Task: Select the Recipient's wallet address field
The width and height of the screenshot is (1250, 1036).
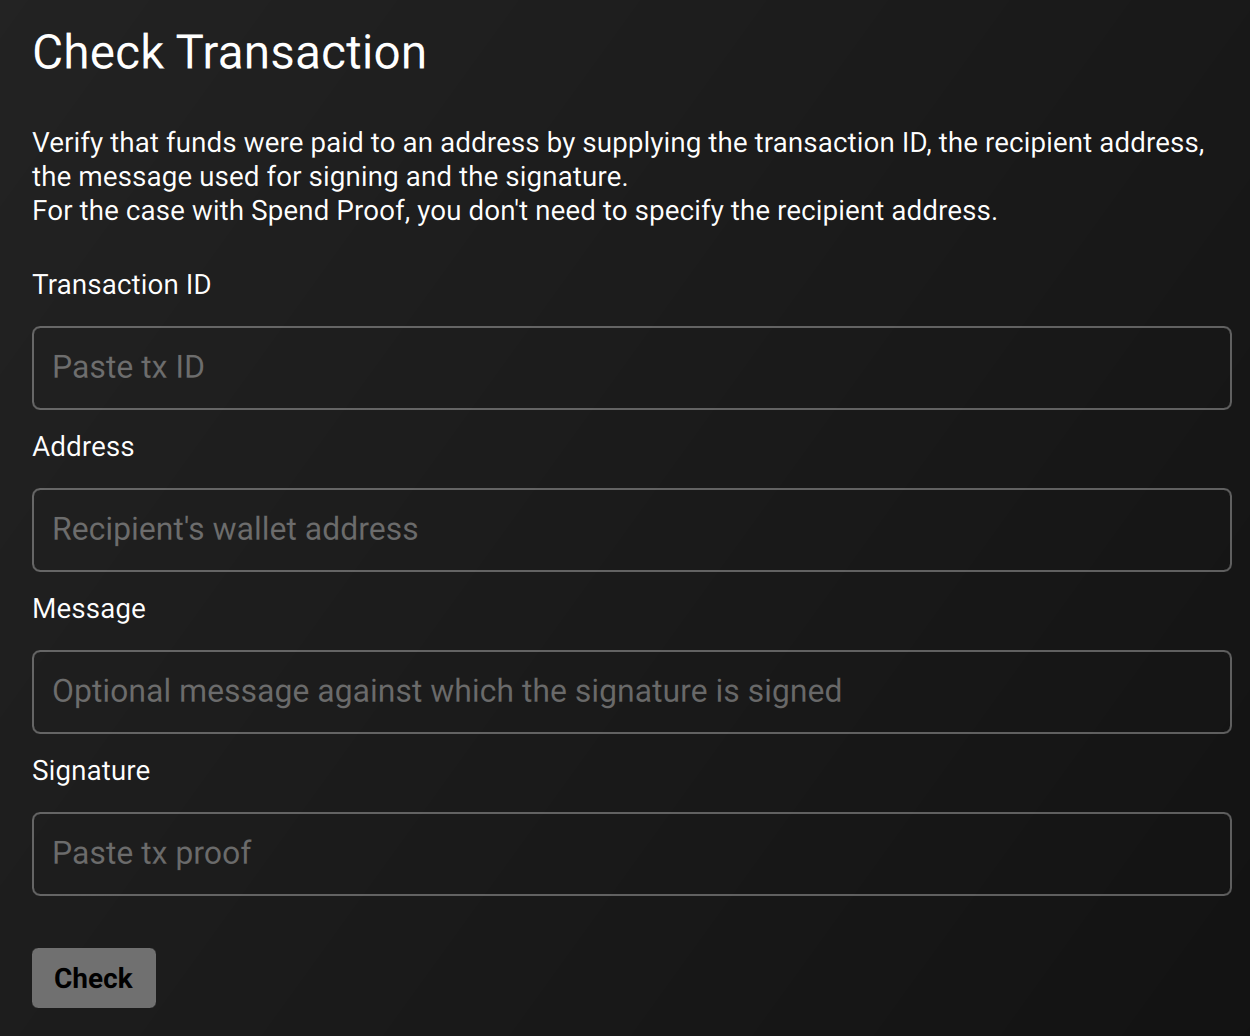Action: [x=632, y=530]
